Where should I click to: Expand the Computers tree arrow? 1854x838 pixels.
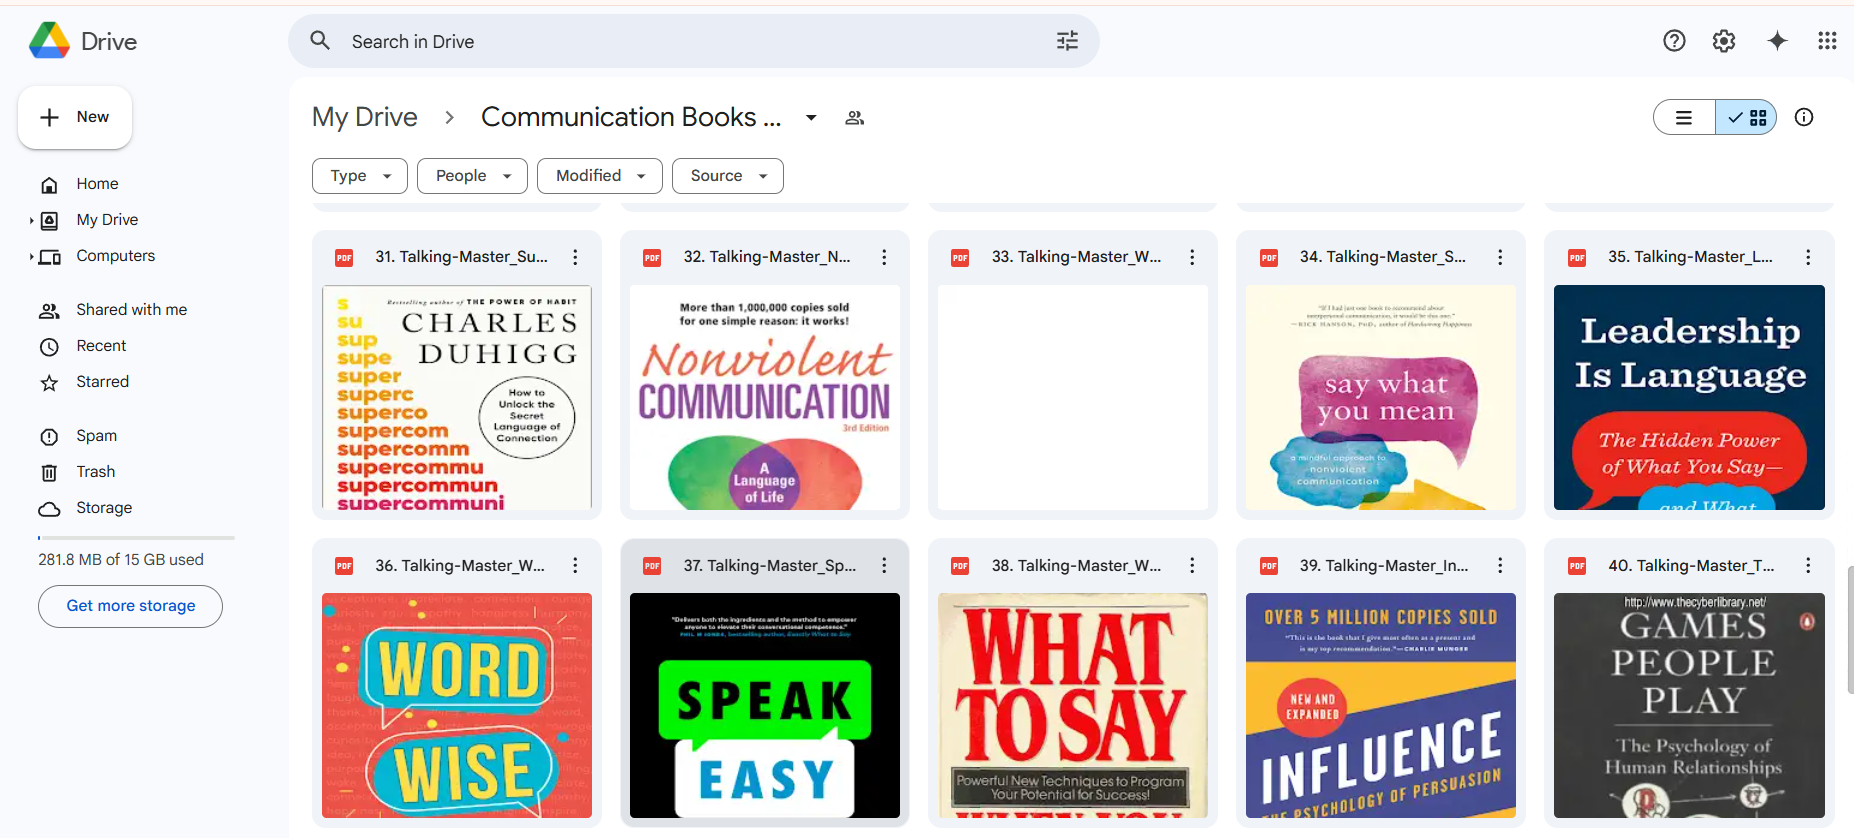pyautogui.click(x=31, y=256)
